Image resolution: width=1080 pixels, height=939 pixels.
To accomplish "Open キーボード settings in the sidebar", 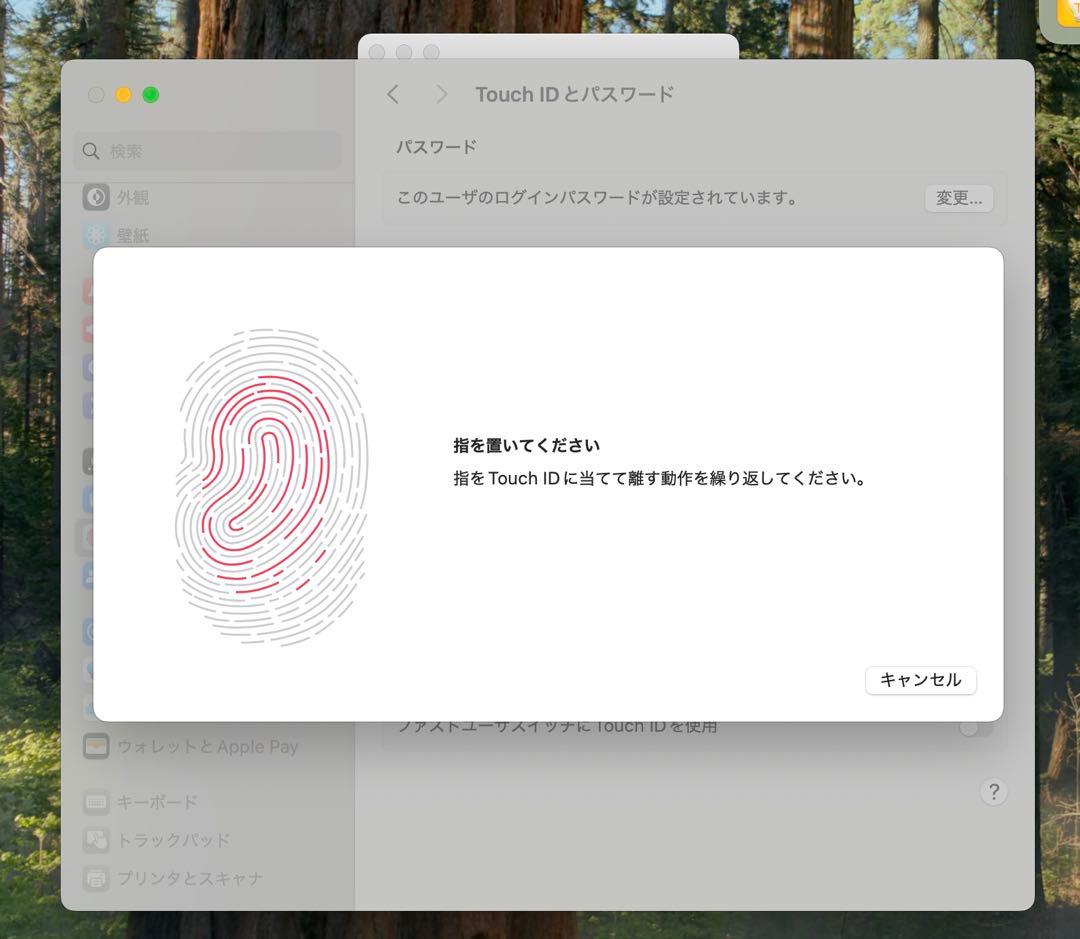I will click(x=157, y=802).
